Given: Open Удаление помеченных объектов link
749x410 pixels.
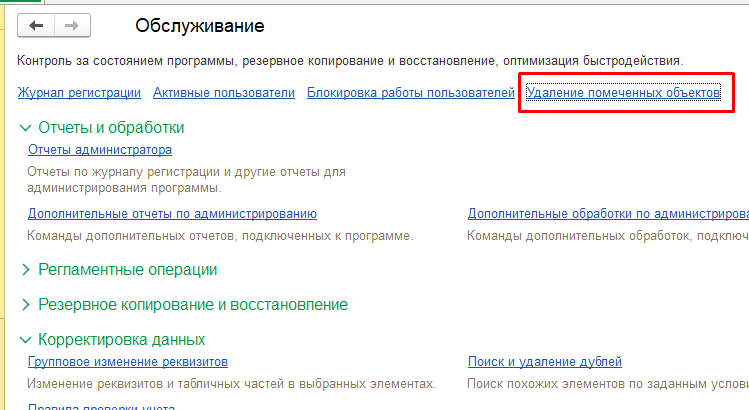Looking at the screenshot, I should point(623,92).
